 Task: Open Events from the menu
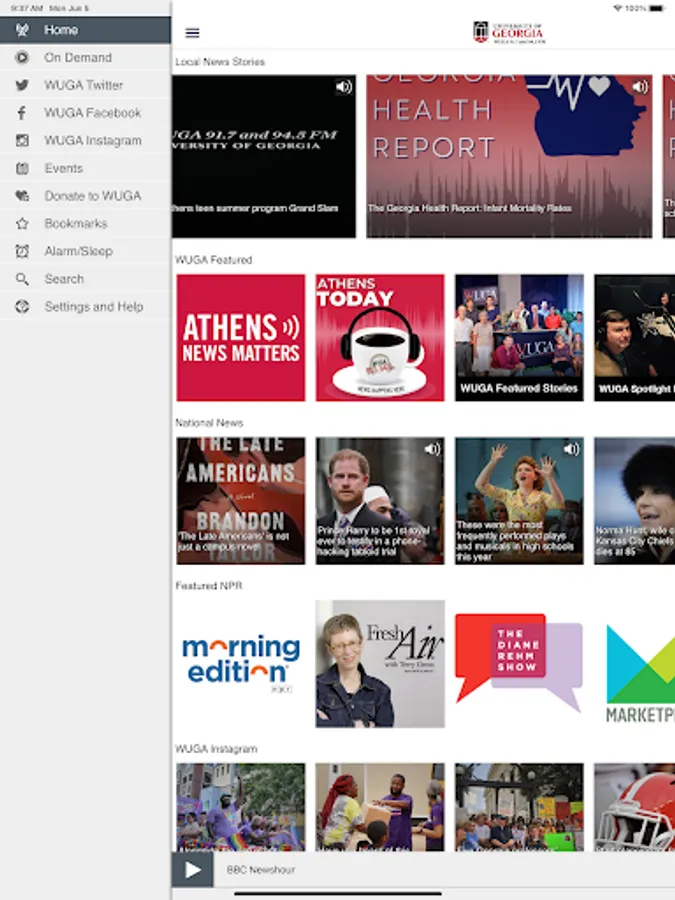(86, 168)
